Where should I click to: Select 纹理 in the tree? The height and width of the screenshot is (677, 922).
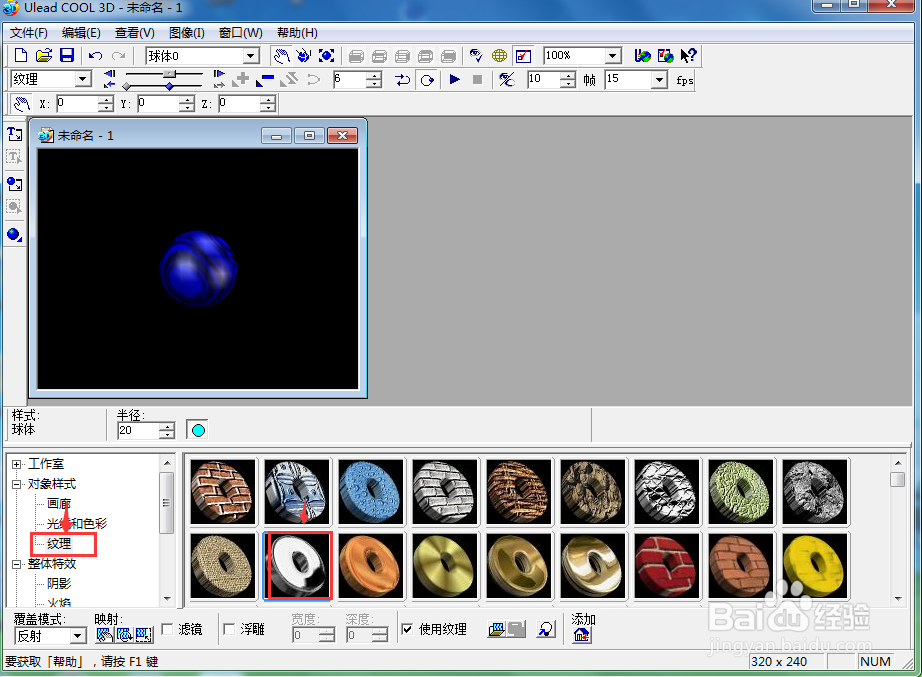pos(59,544)
